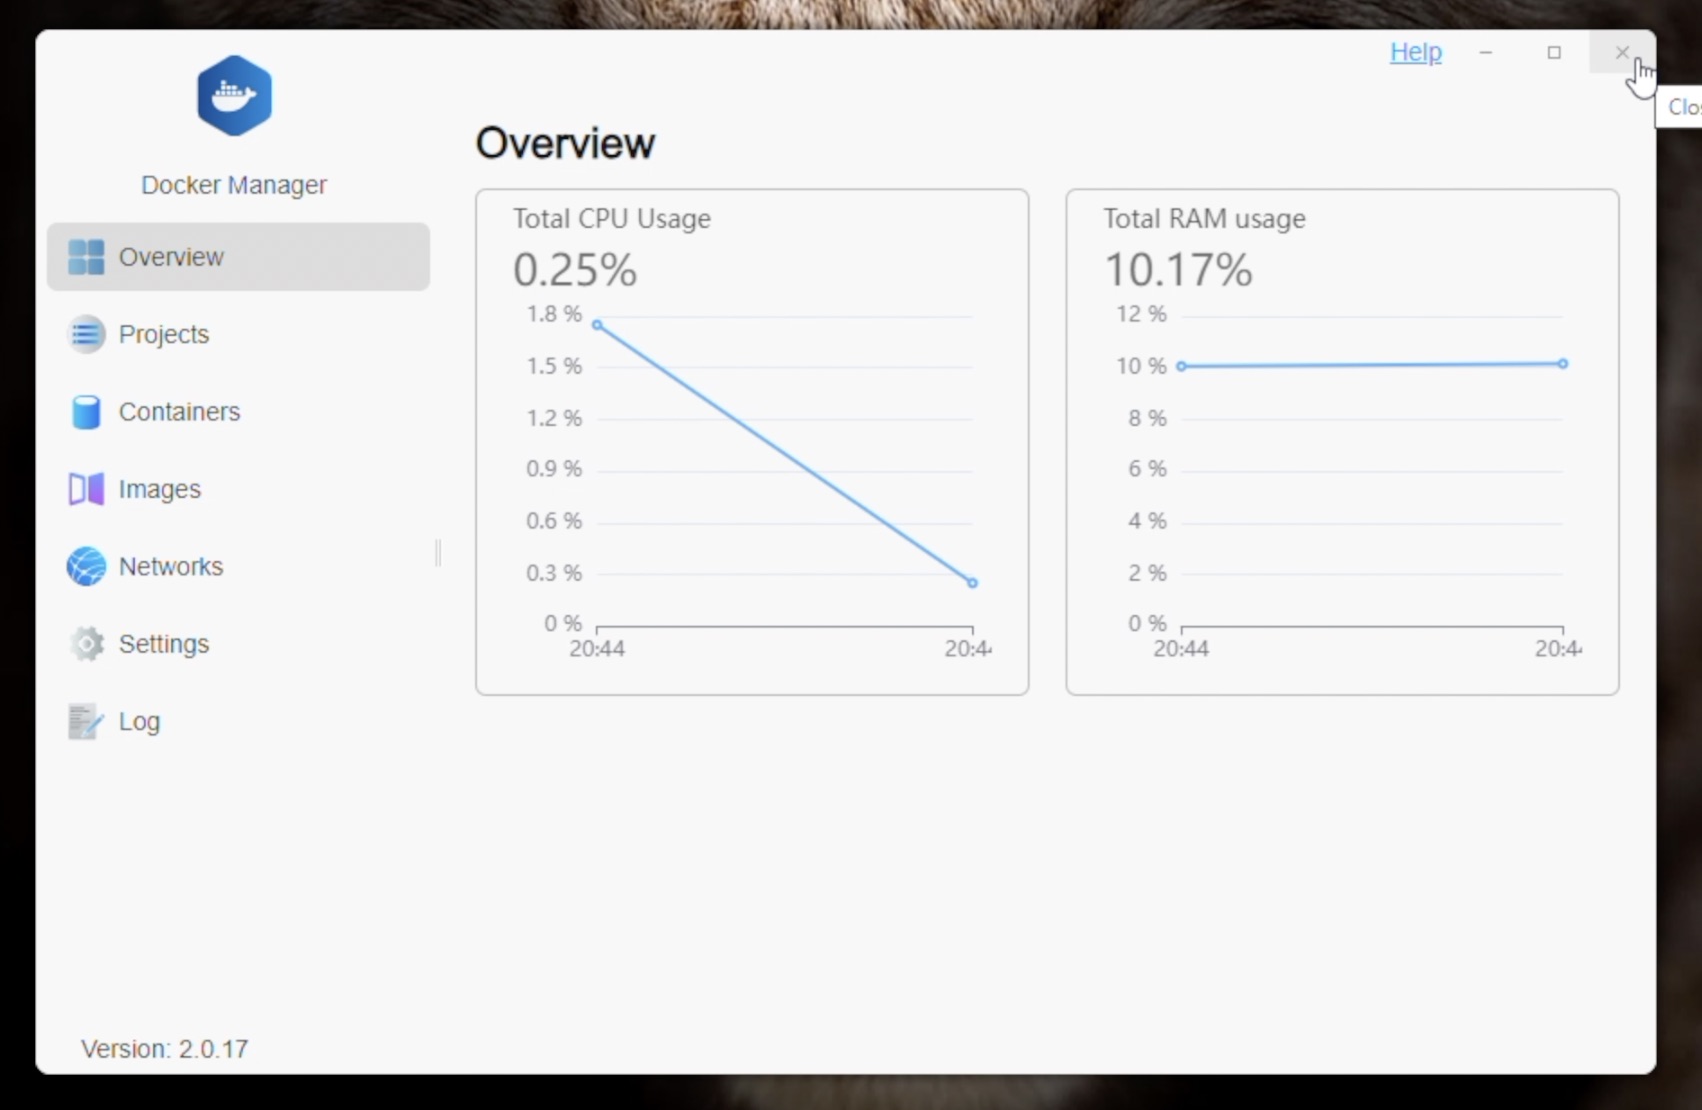Click the Networks globe icon
The width and height of the screenshot is (1702, 1110).
tap(86, 566)
